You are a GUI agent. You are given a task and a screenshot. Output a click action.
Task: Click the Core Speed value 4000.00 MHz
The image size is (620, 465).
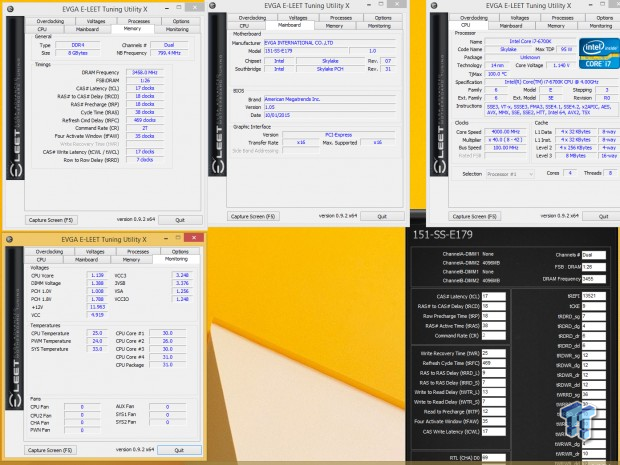[506, 132]
